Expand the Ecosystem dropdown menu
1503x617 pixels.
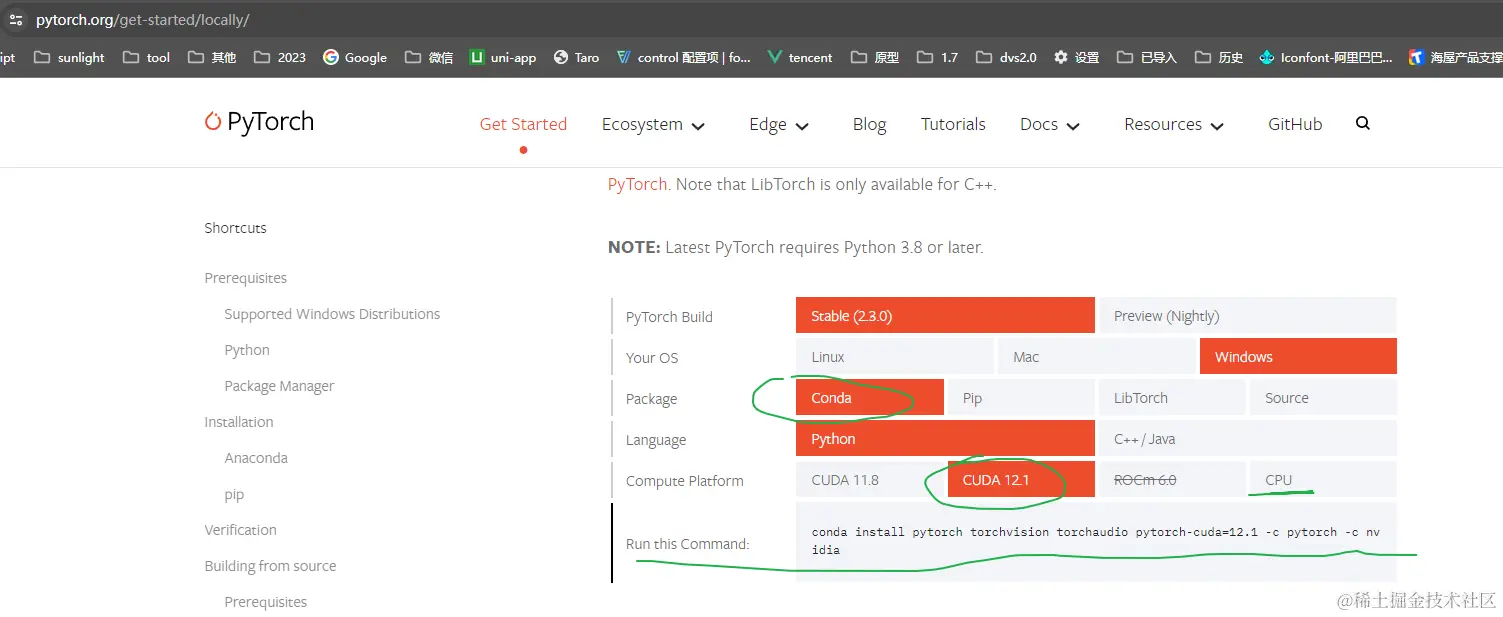[653, 124]
